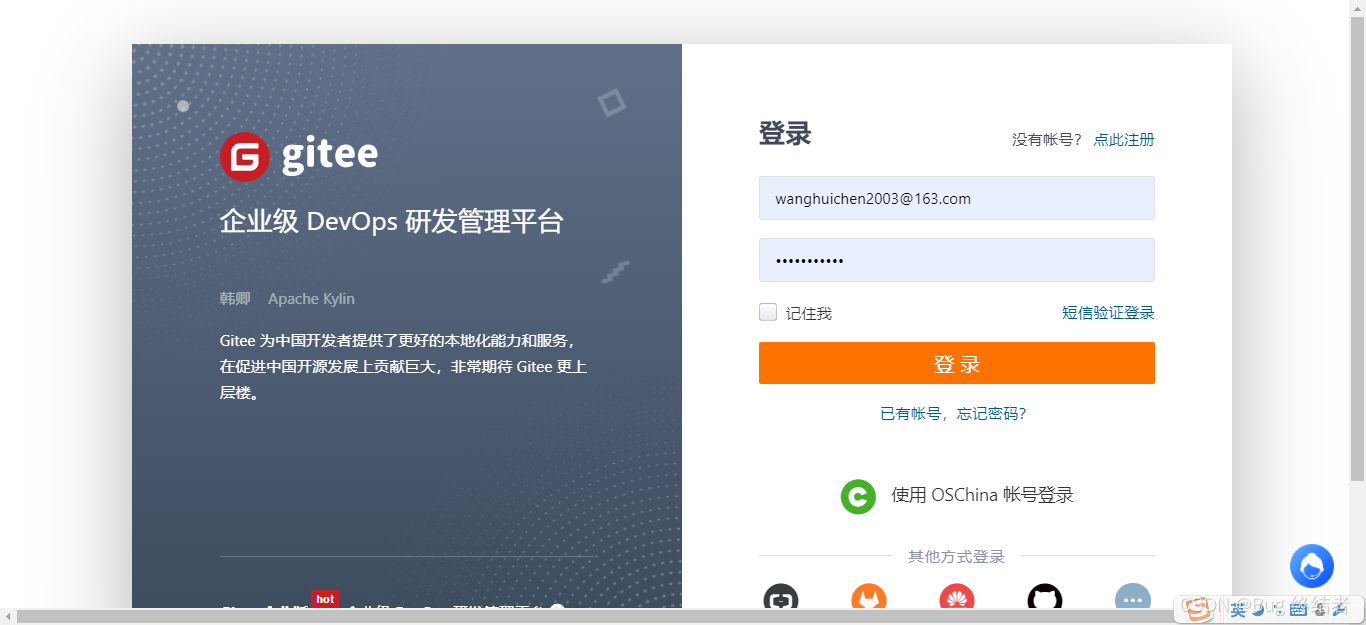Click the horizontal scrollbar left arrow
The height and width of the screenshot is (625, 1366).
[x=7, y=616]
